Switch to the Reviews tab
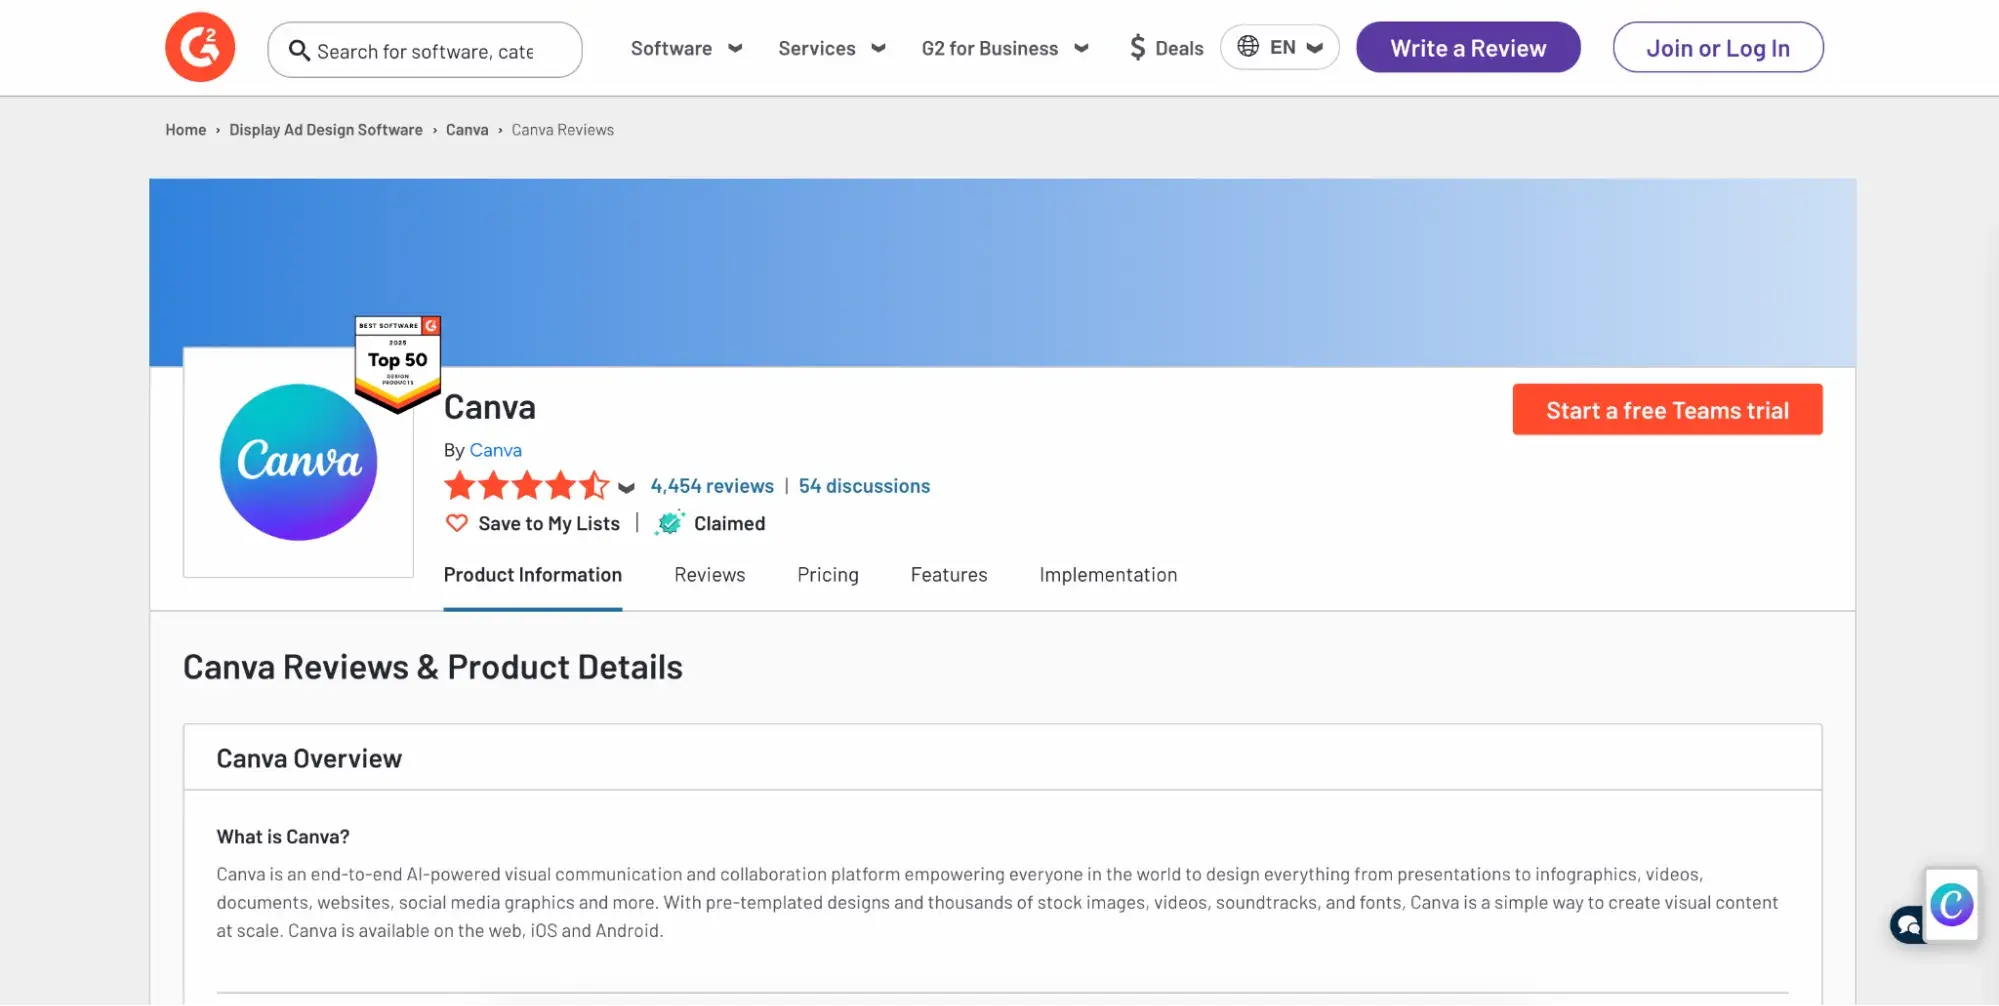Screen dimensions: 1999x1006 pos(709,575)
